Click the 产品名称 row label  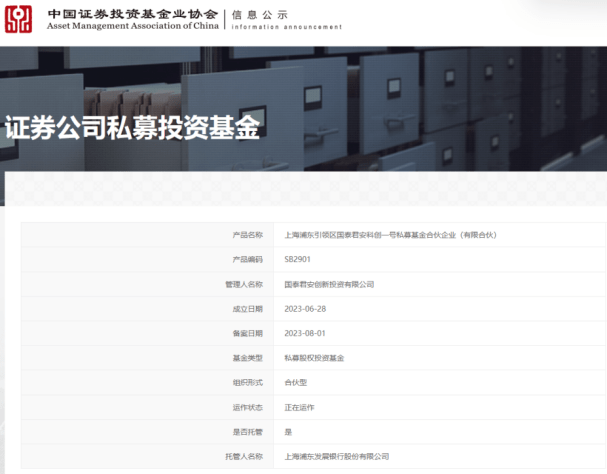click(247, 235)
